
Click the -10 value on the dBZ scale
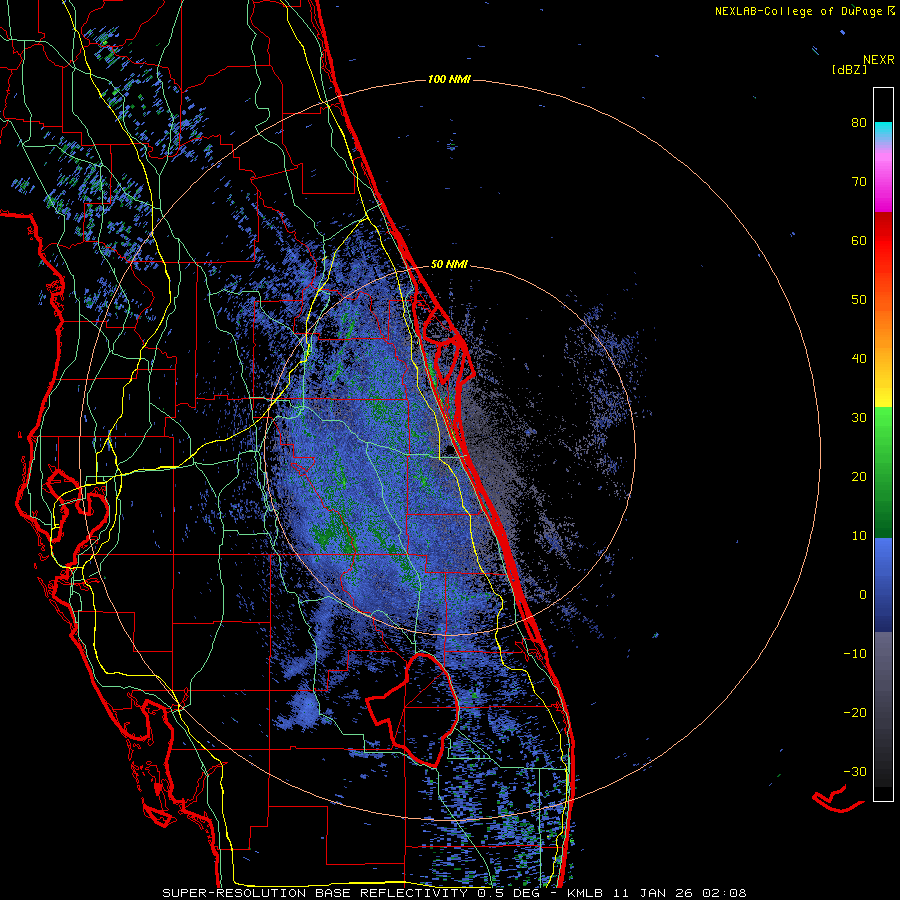[855, 654]
